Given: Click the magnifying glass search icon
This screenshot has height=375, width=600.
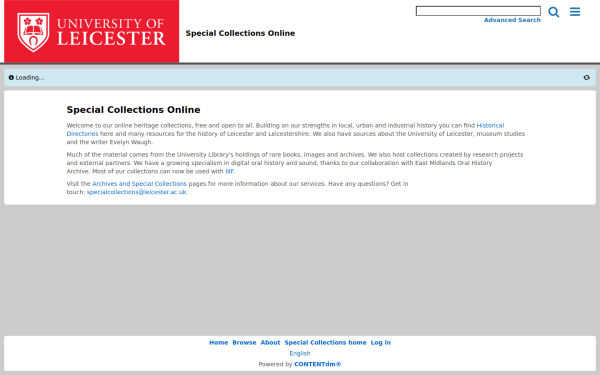Looking at the screenshot, I should 553,12.
